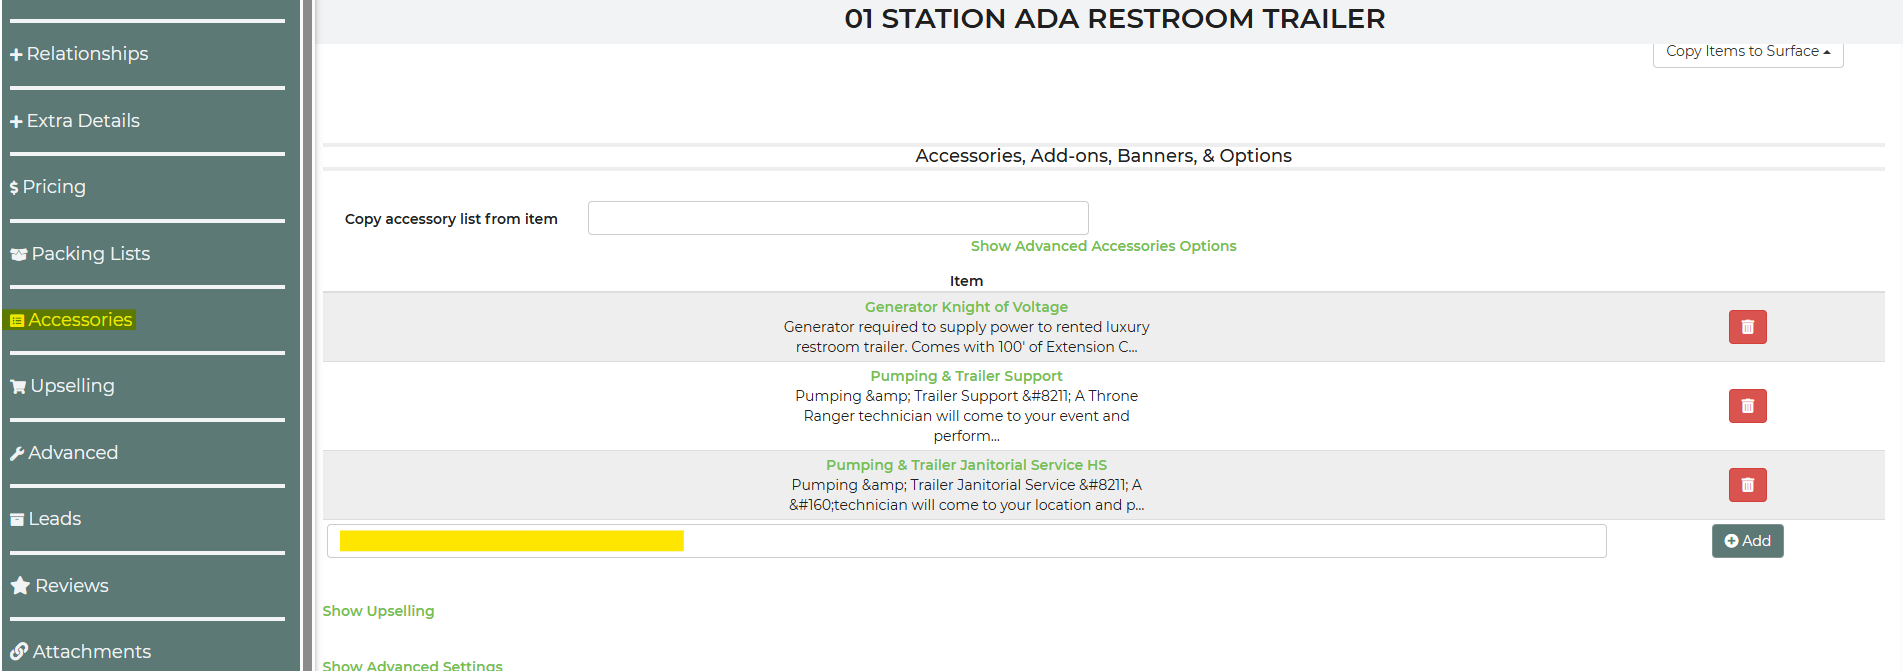Screen dimensions: 1903x671
Task: Open the Pricing menu item
Action: pos(48,187)
